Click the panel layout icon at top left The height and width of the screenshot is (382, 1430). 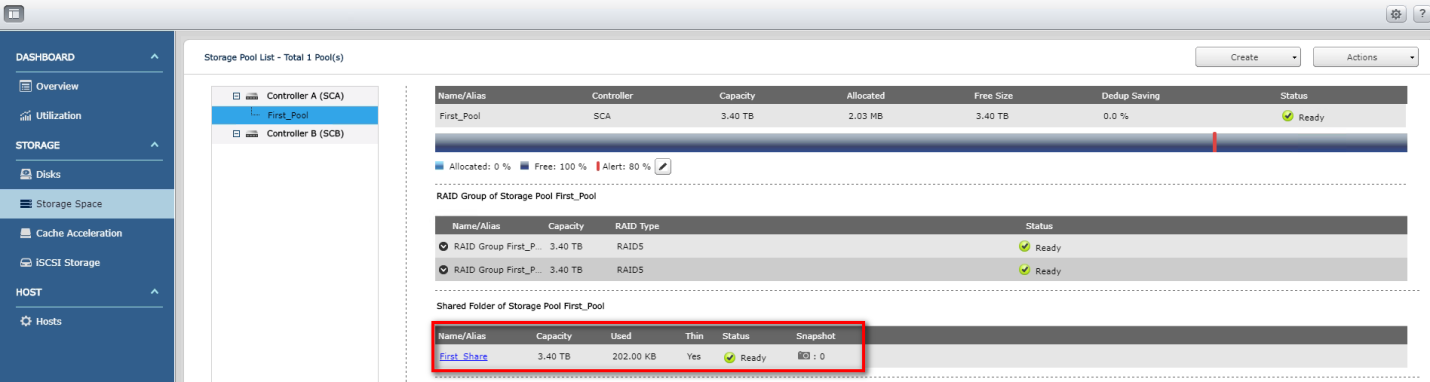(x=15, y=13)
